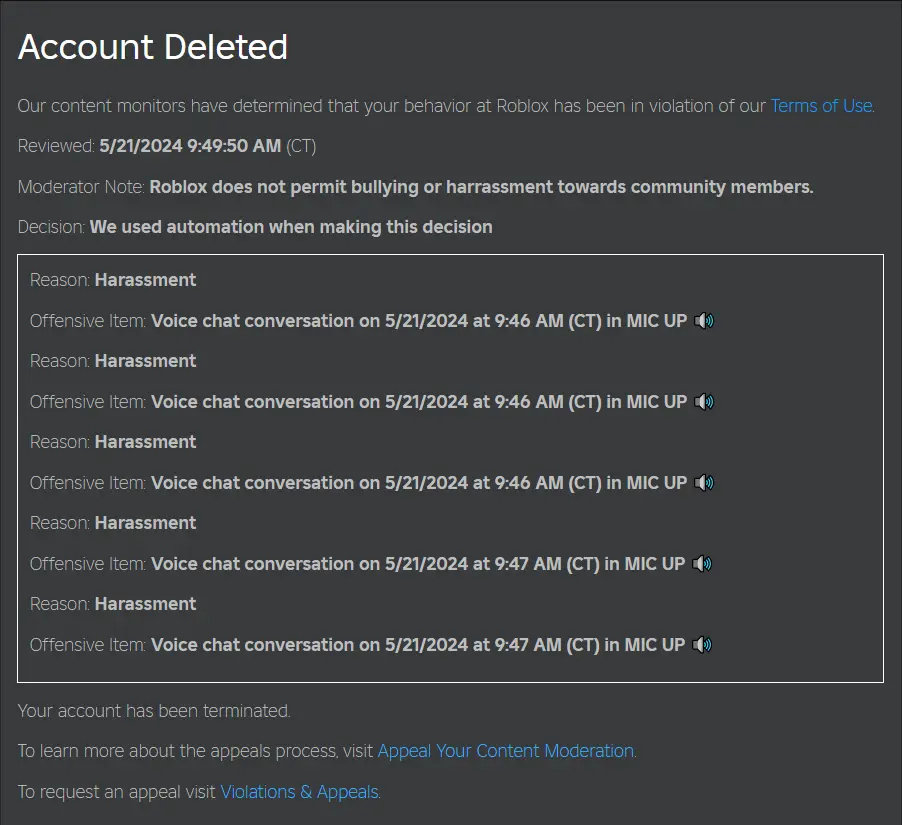Select the reviewed timestamp 5/21/2024 9:49:50 AM
902x825 pixels.
point(190,146)
